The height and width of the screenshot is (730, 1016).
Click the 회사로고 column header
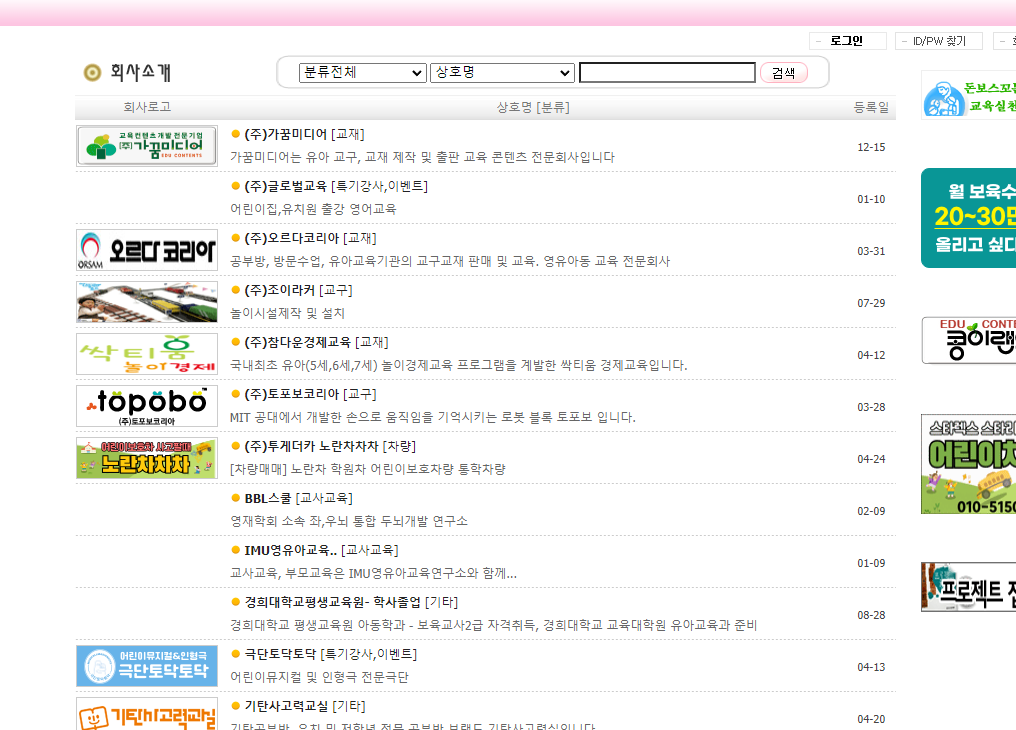coord(147,107)
